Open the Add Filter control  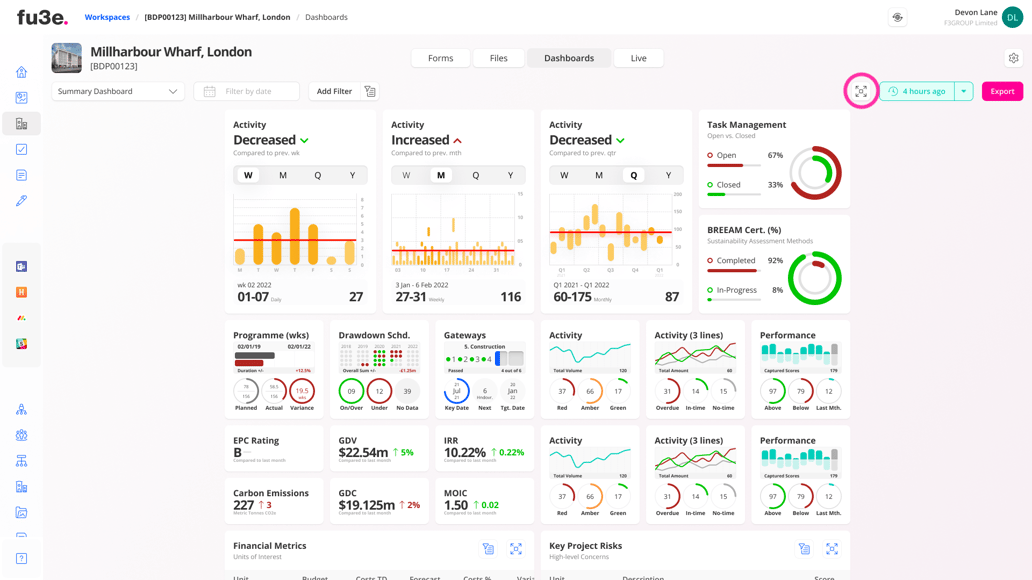335,91
